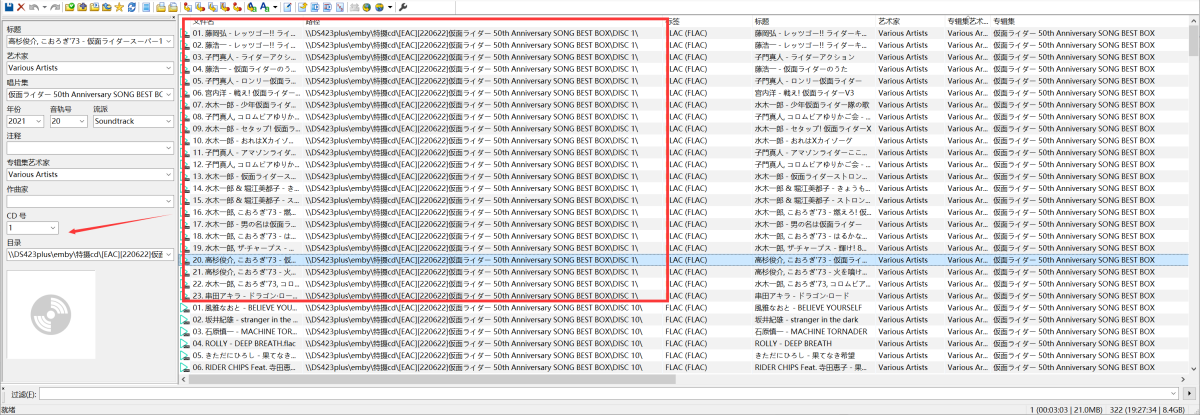Change directory using folder icon with green check
Image resolution: width=1200 pixels, height=415 pixels.
click(x=70, y=7)
